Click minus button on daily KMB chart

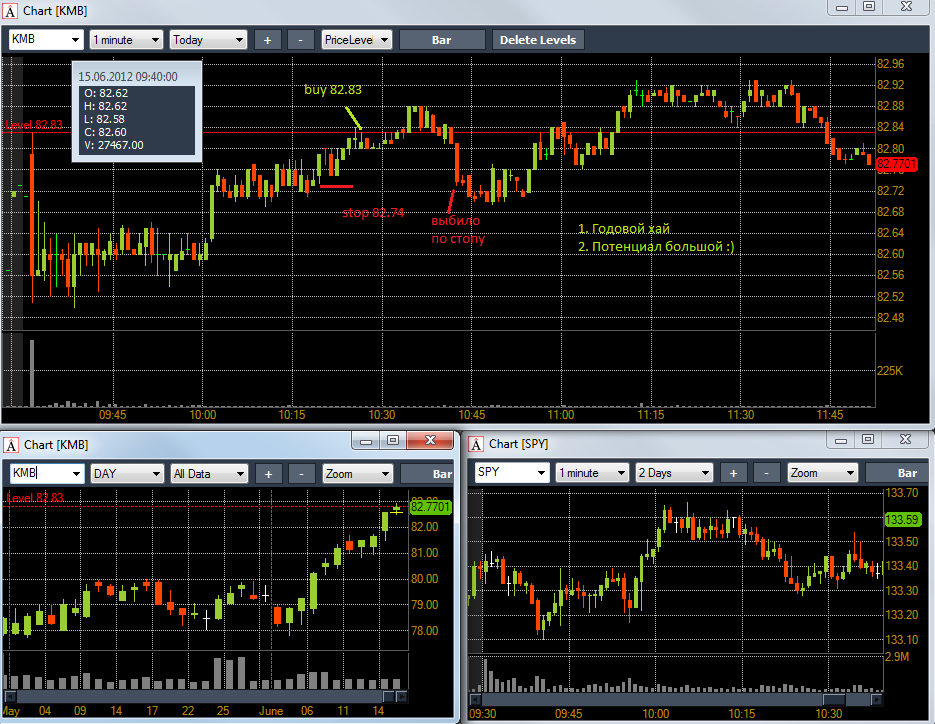tap(302, 474)
